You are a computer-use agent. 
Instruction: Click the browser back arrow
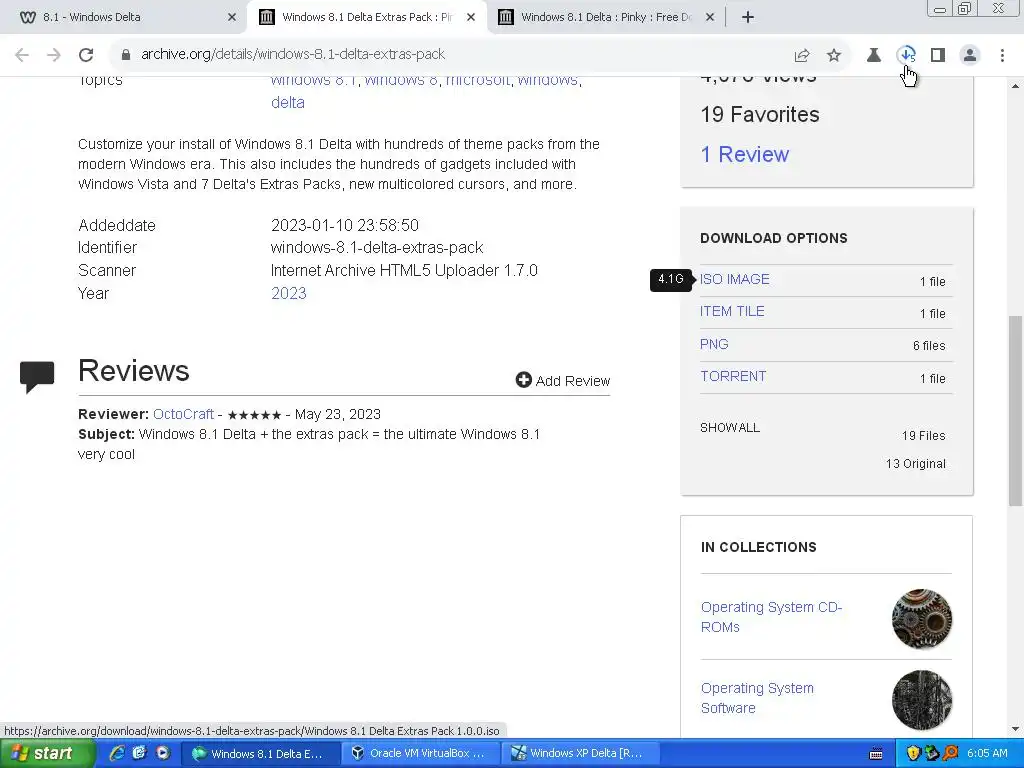[x=22, y=55]
